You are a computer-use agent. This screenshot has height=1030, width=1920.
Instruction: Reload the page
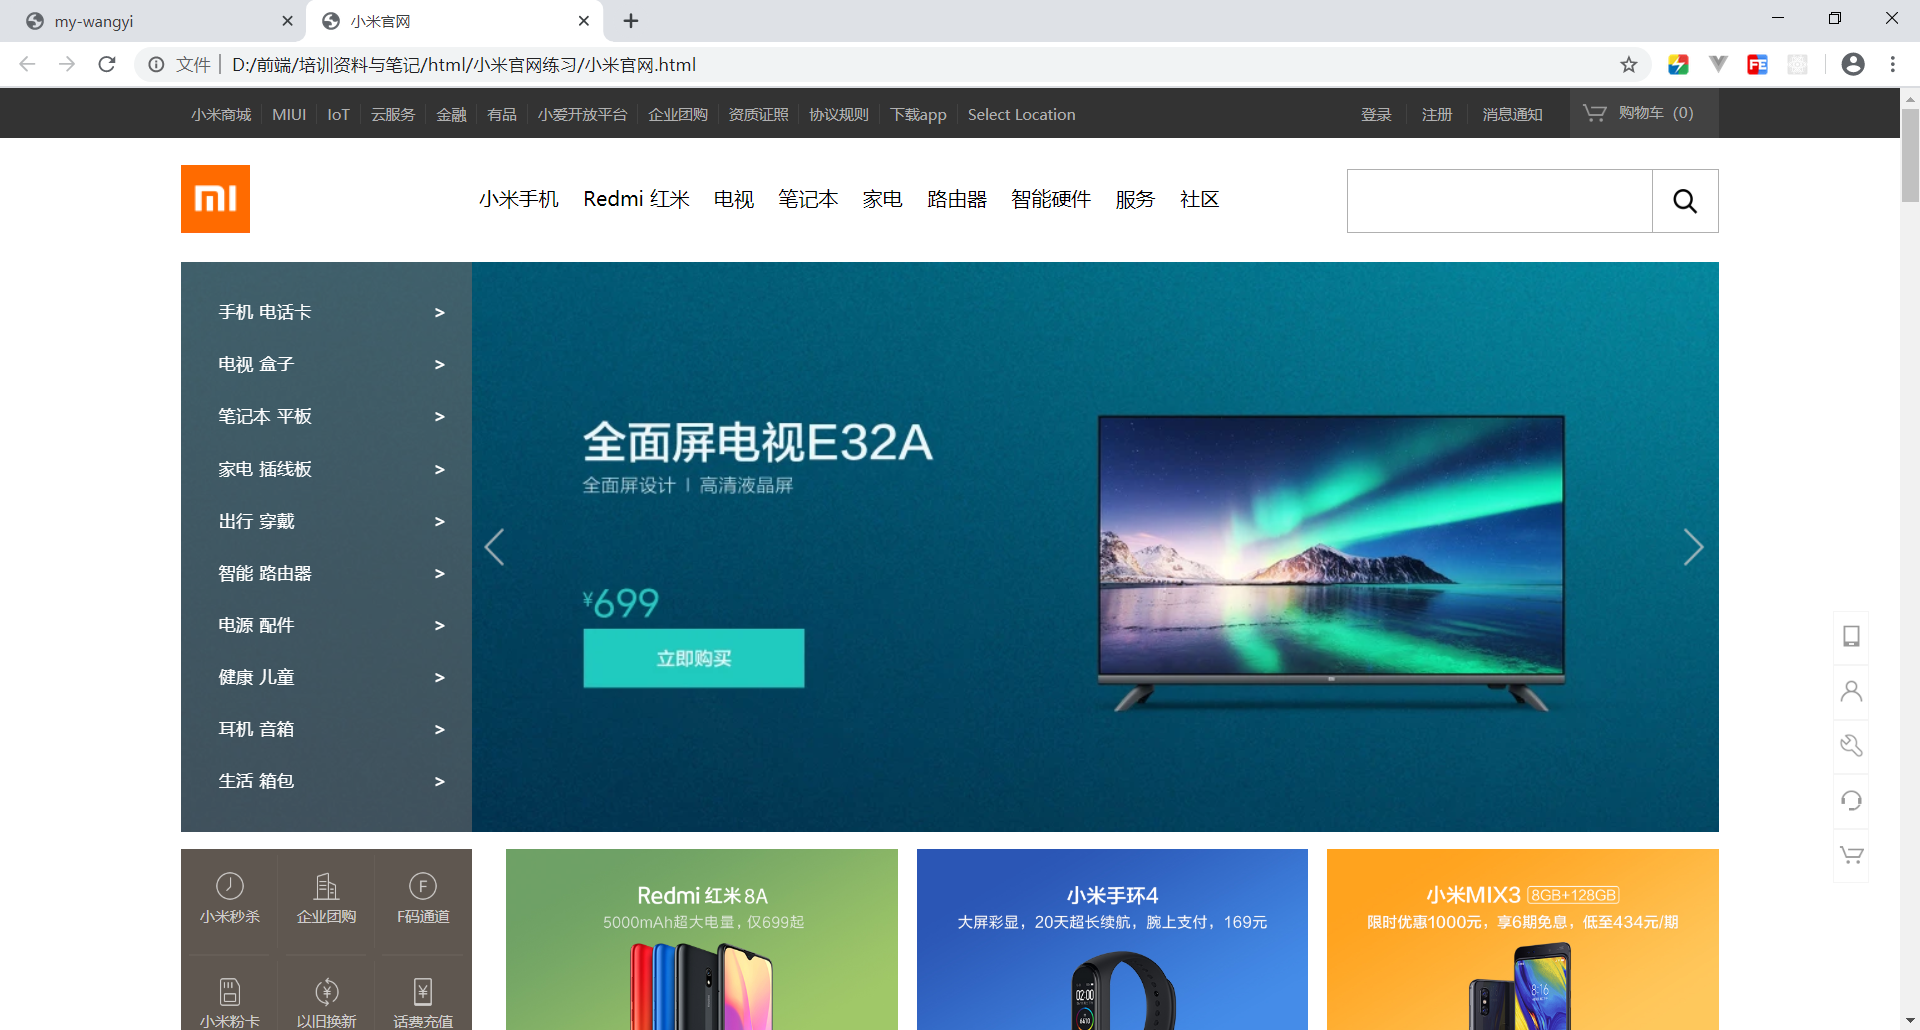(107, 65)
